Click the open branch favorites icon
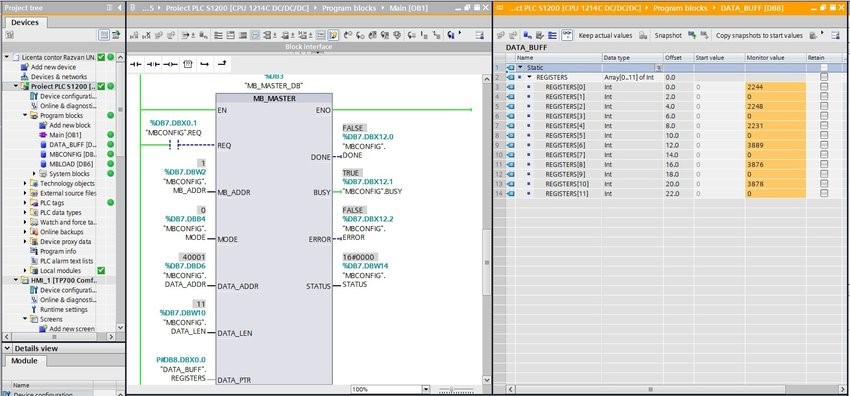This screenshot has height=396, width=850. (204, 64)
